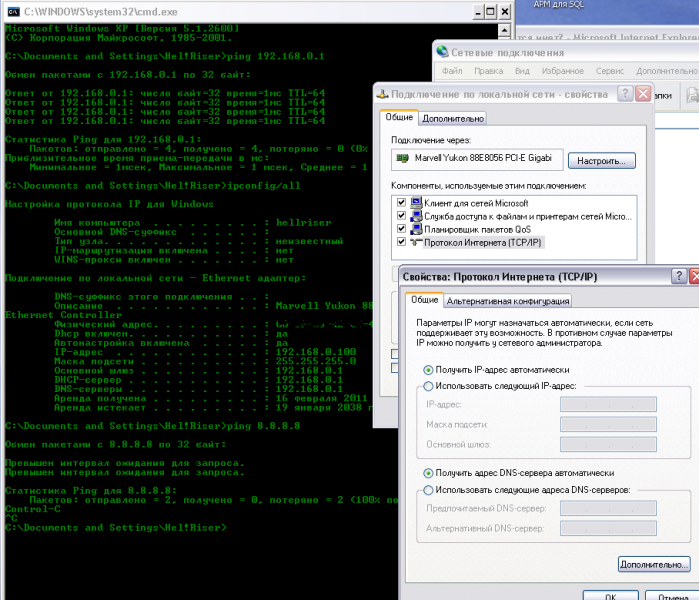Image resolution: width=699 pixels, height=600 pixels.
Task: Open 'Дополнительно' menu in Network Connections menu bar
Action: 666,71
